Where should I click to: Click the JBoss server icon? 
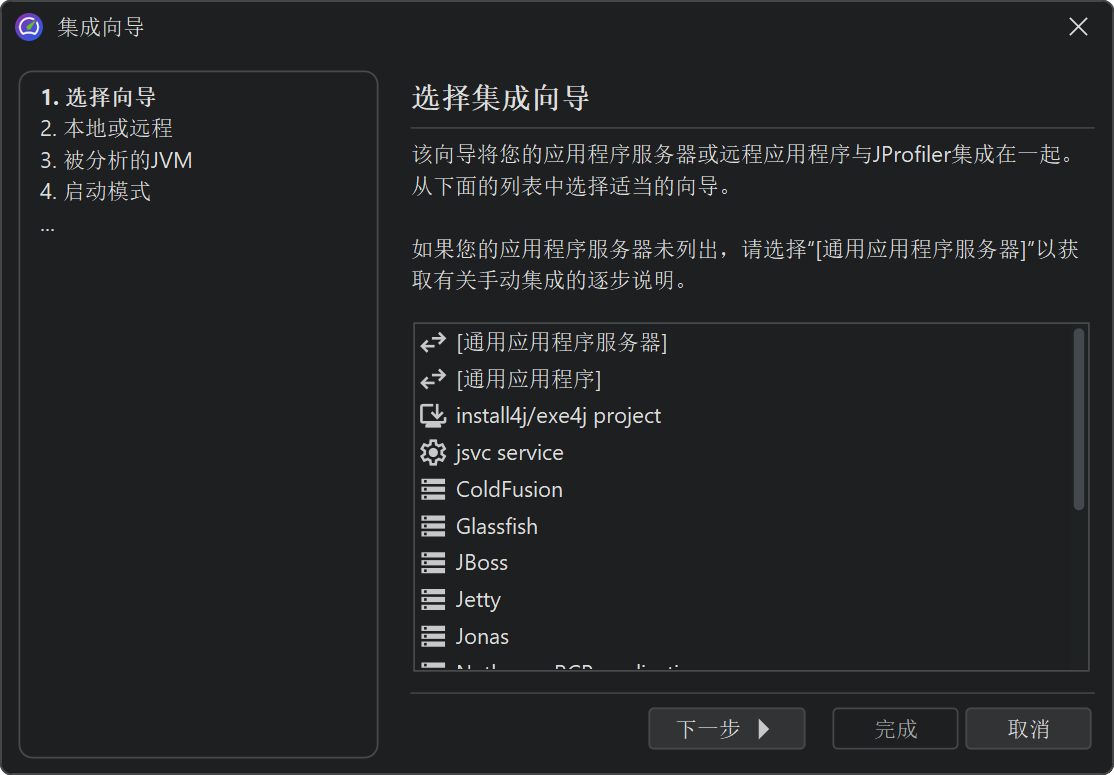tap(433, 563)
